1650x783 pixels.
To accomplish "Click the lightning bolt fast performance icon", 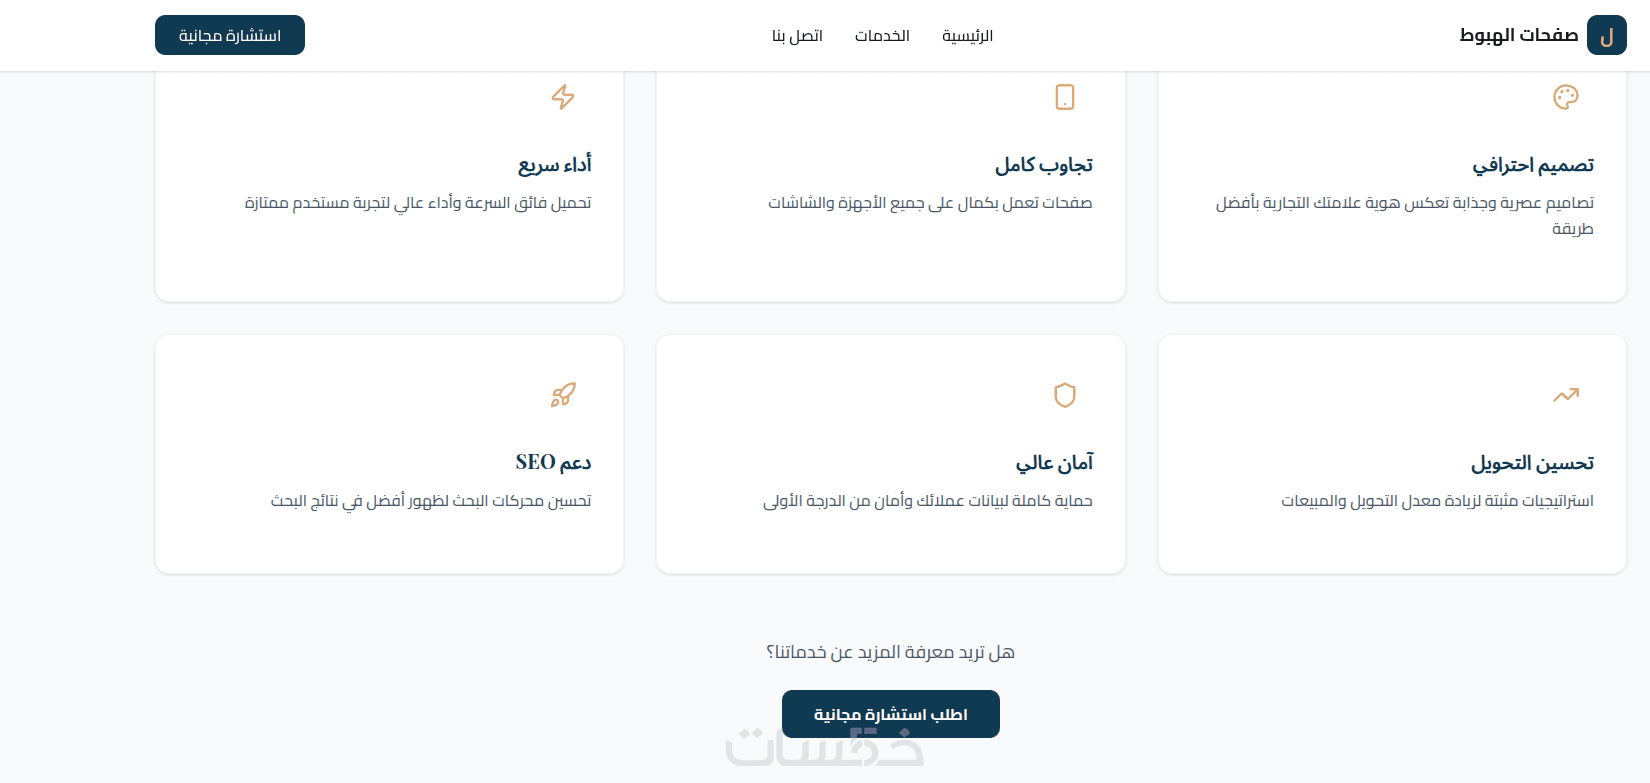I will [563, 97].
